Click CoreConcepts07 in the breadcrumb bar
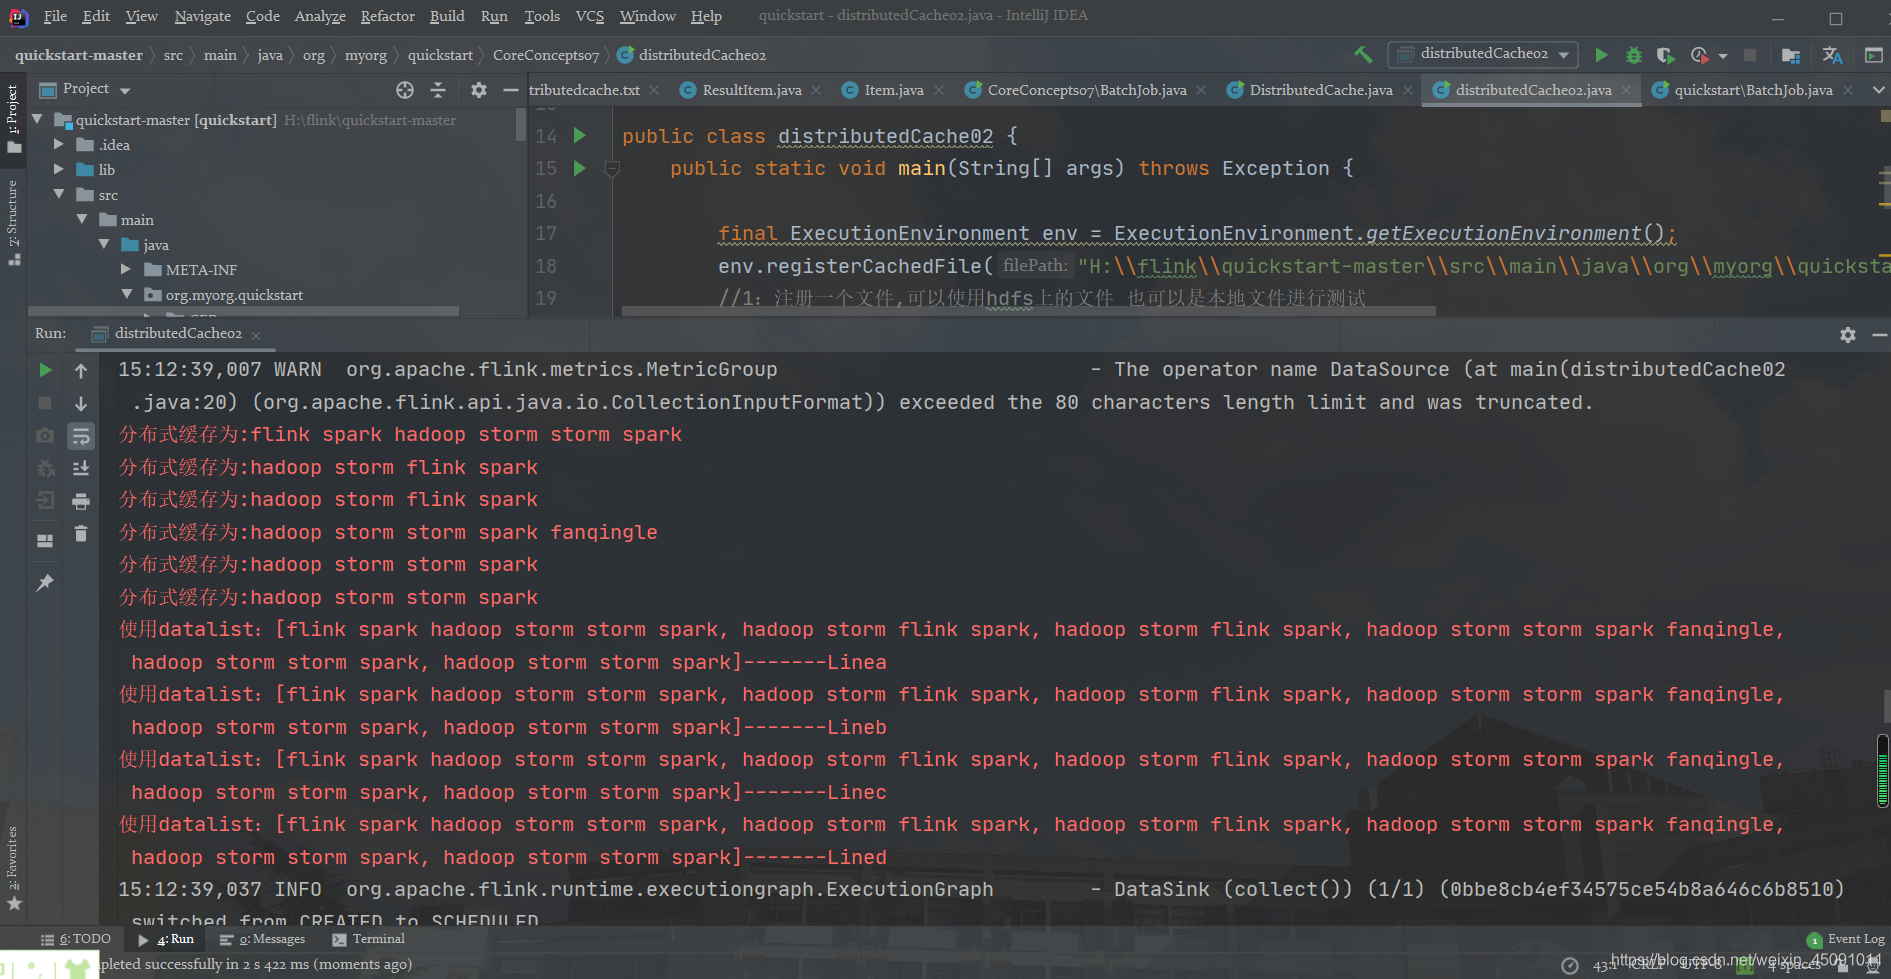Viewport: 1891px width, 979px height. (x=546, y=55)
